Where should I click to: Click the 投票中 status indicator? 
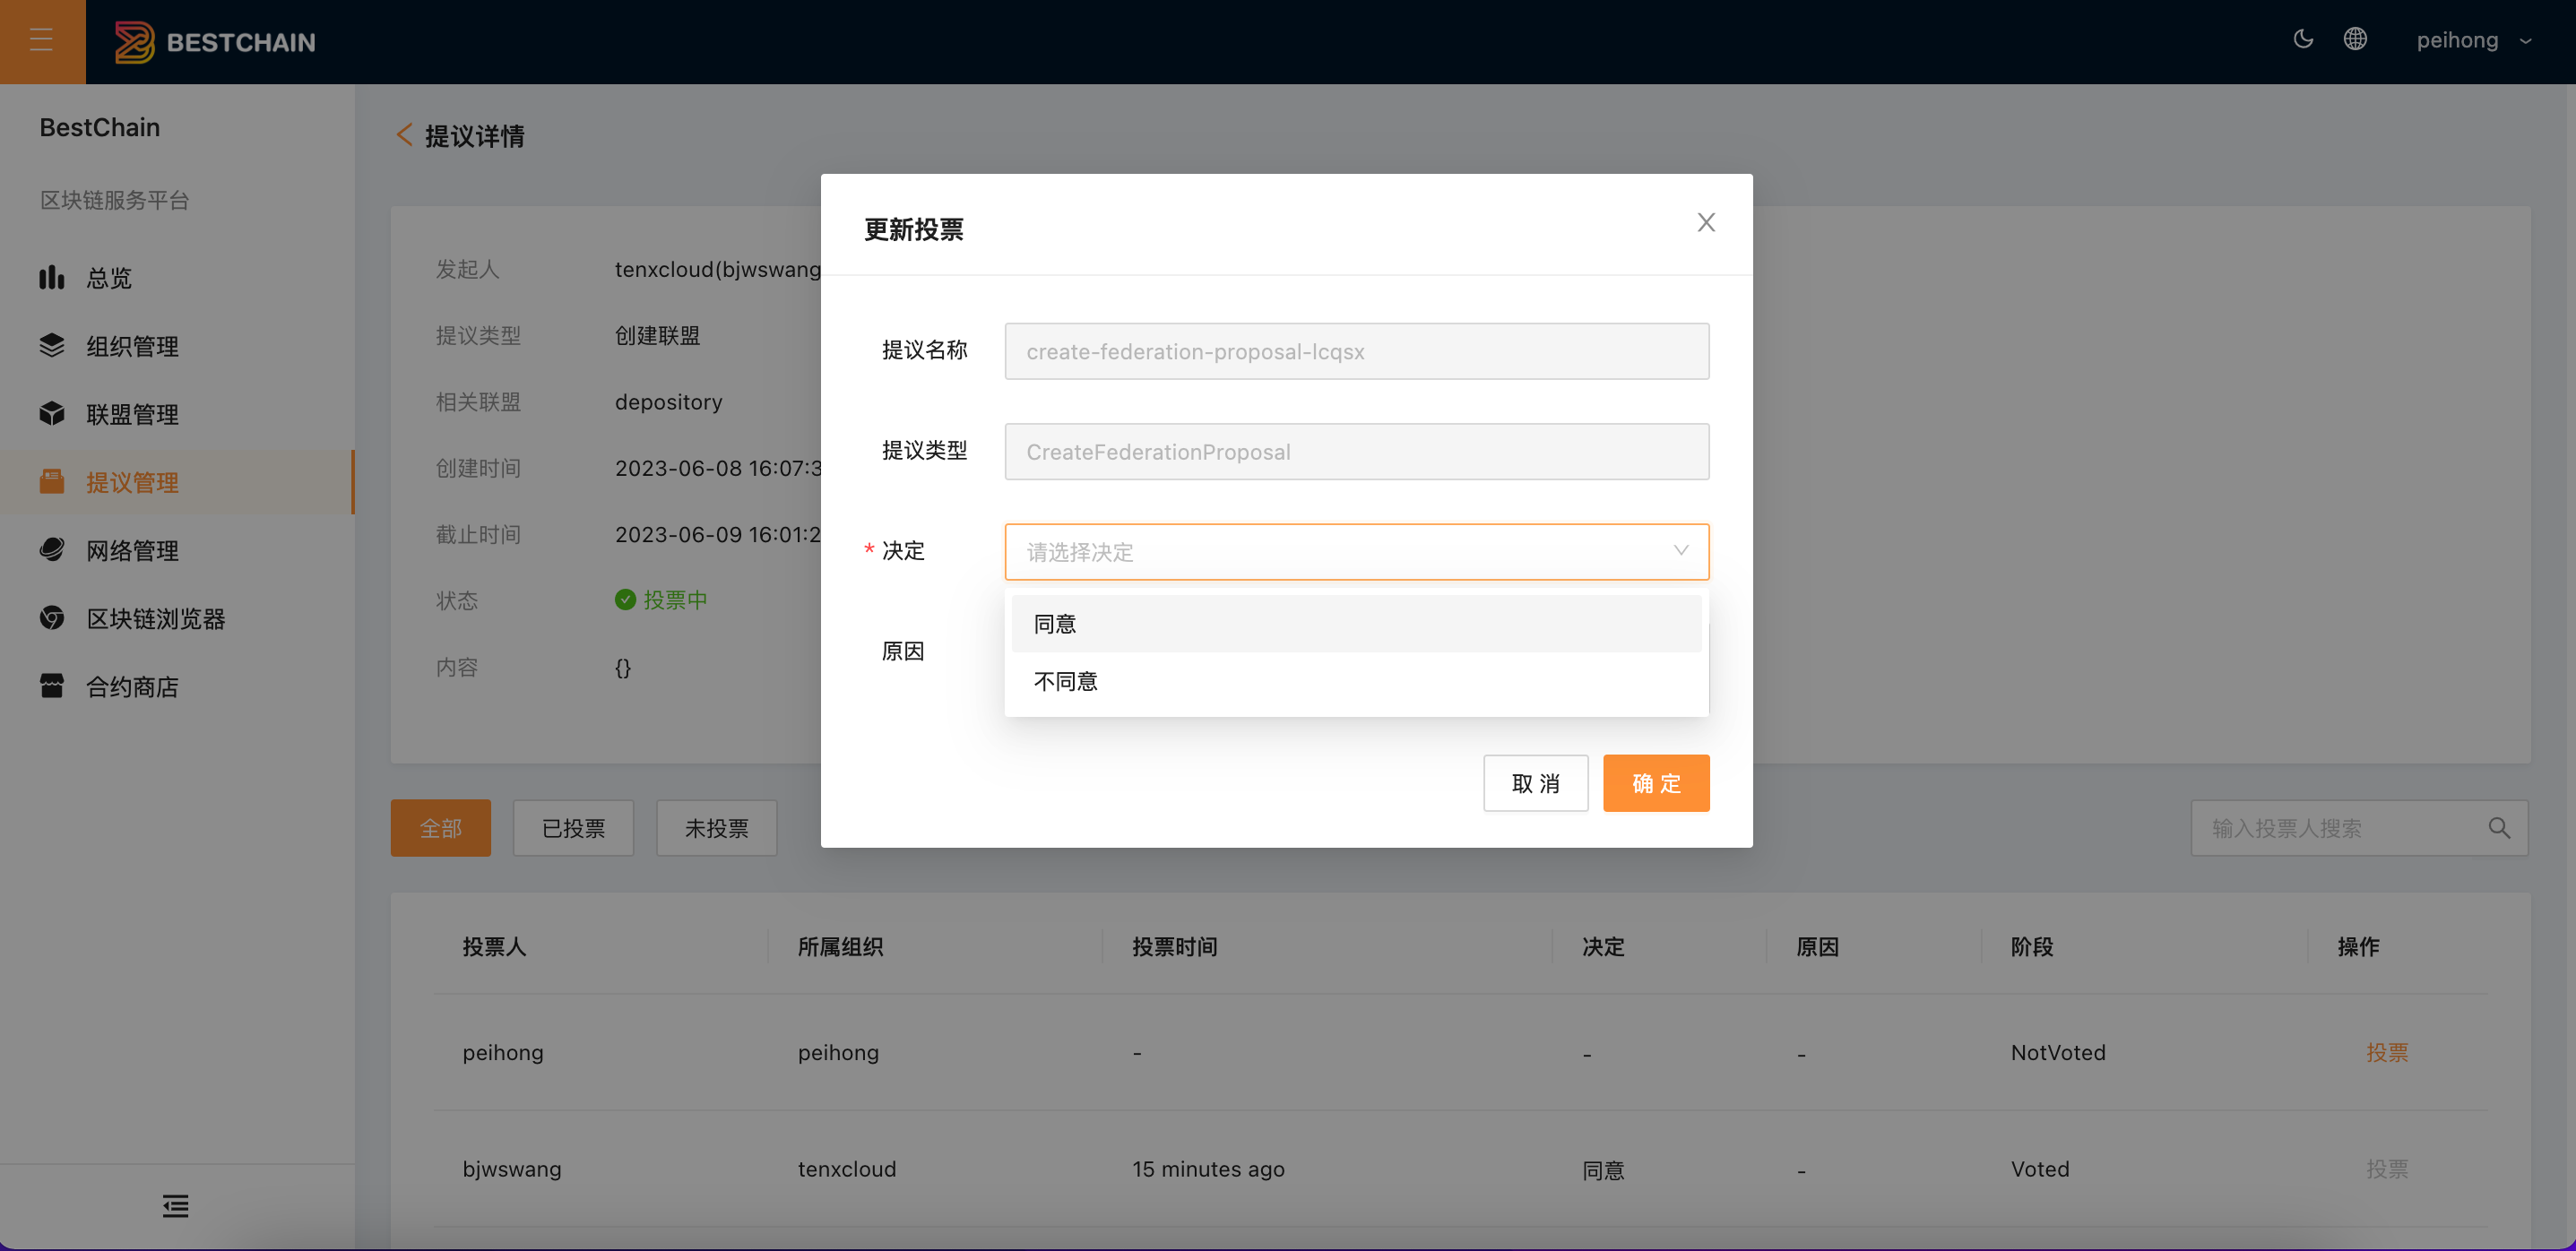click(661, 599)
